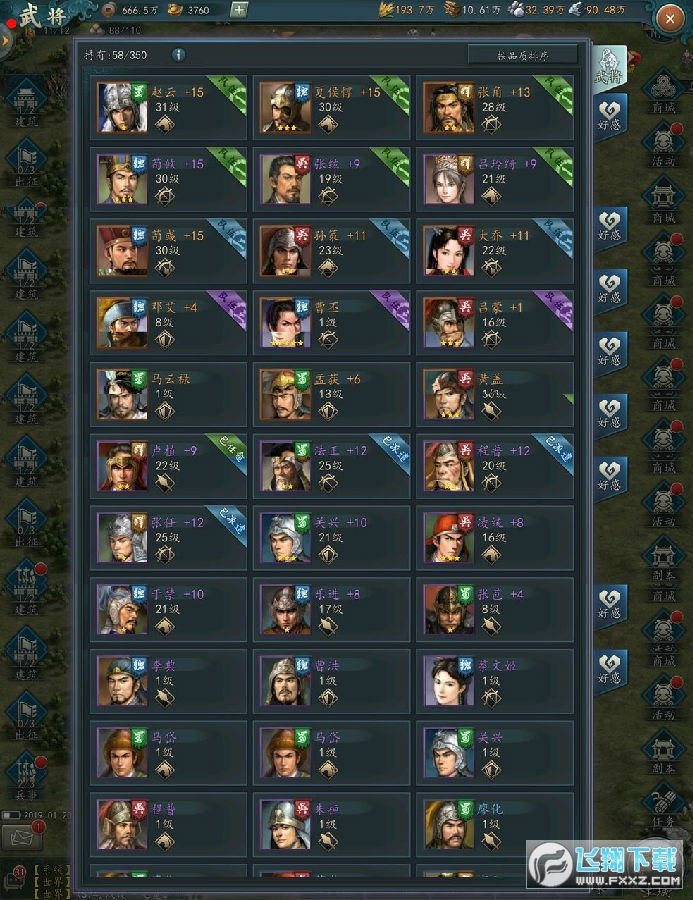Click the 张角 portrait thumbnail
The width and height of the screenshot is (693, 900).
click(x=448, y=107)
